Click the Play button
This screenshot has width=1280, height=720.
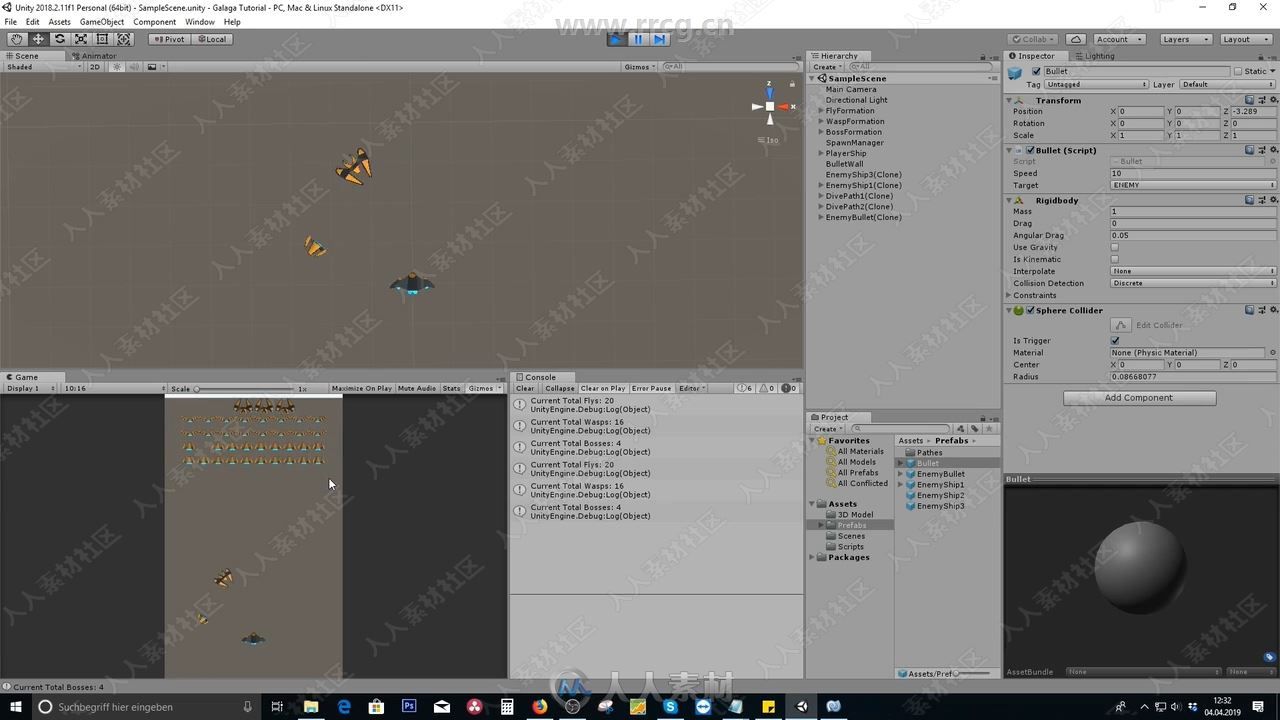(617, 39)
